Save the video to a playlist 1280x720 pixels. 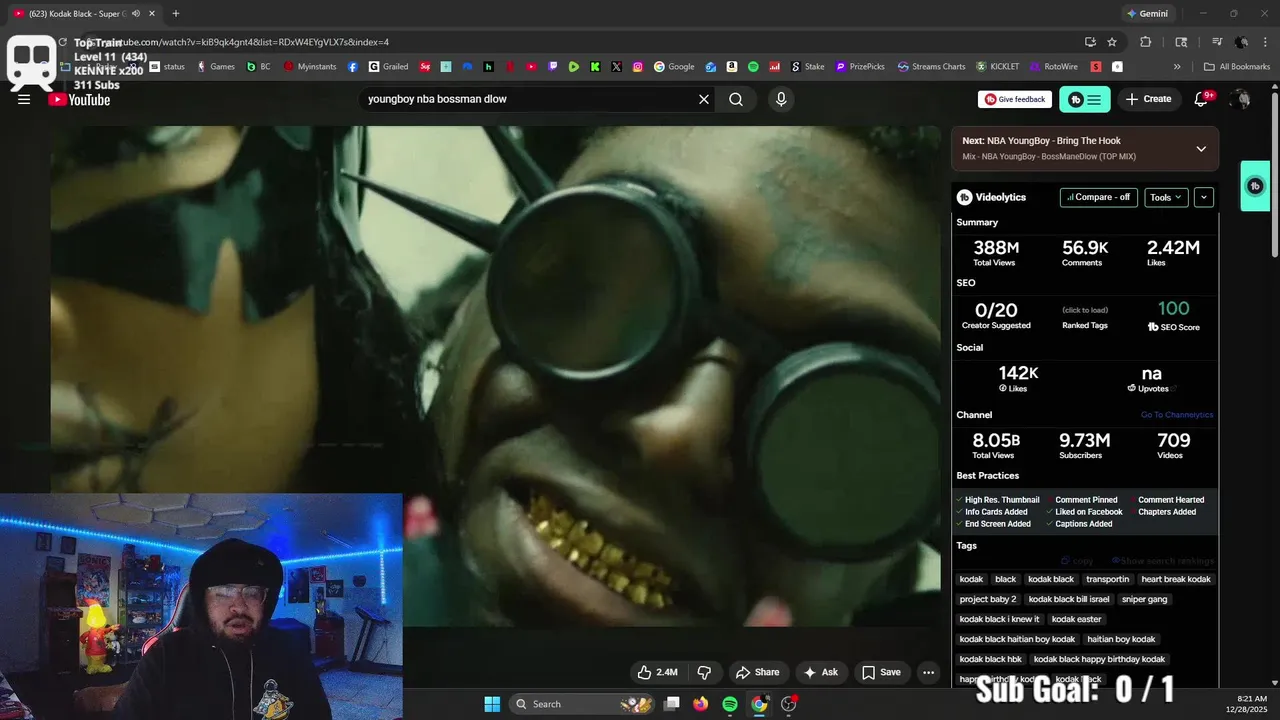(x=881, y=672)
